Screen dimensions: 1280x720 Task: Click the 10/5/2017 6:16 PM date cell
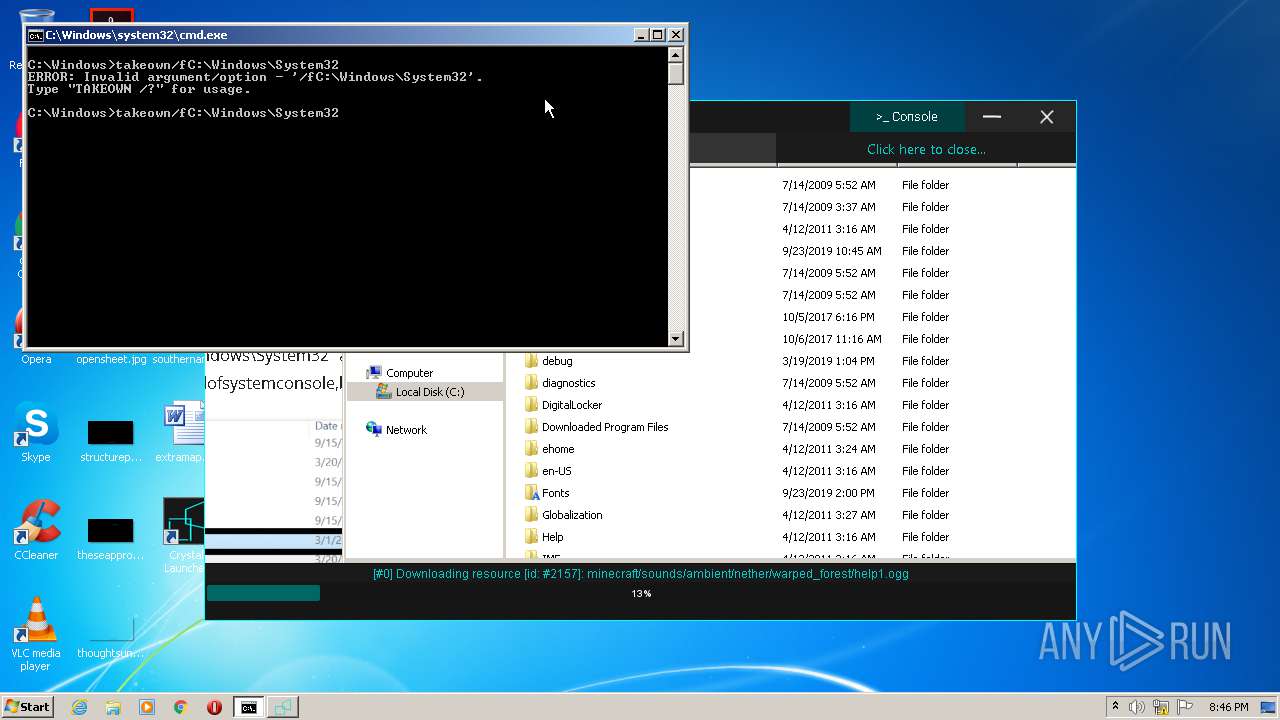(x=828, y=317)
